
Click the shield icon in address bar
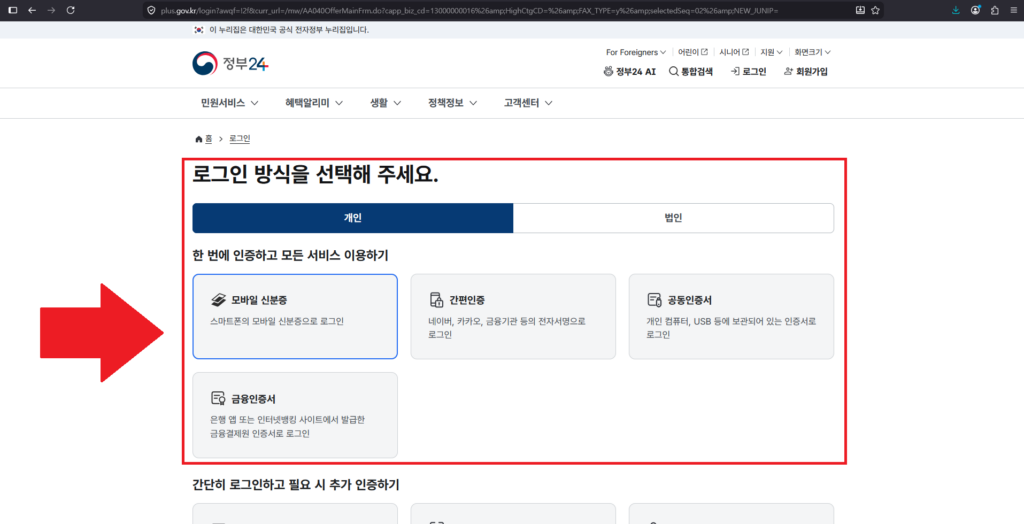(152, 10)
